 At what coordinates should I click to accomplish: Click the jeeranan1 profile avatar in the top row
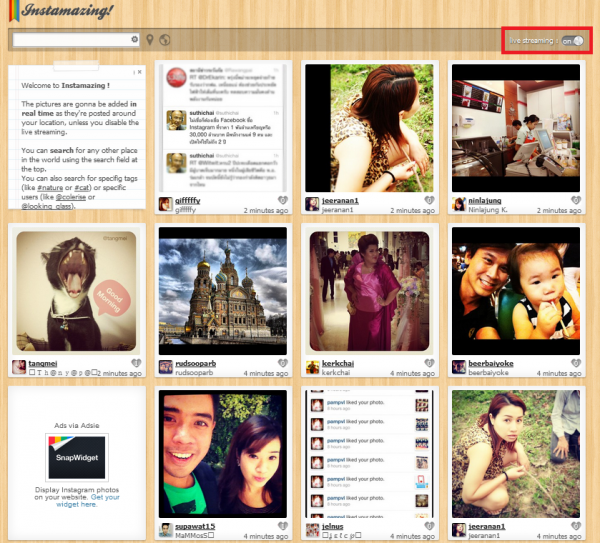(312, 204)
